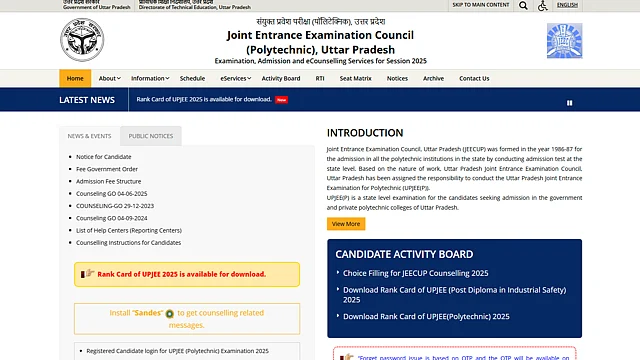Open Counselling Instructions for Candidates link
This screenshot has width=640, height=360.
point(128,242)
